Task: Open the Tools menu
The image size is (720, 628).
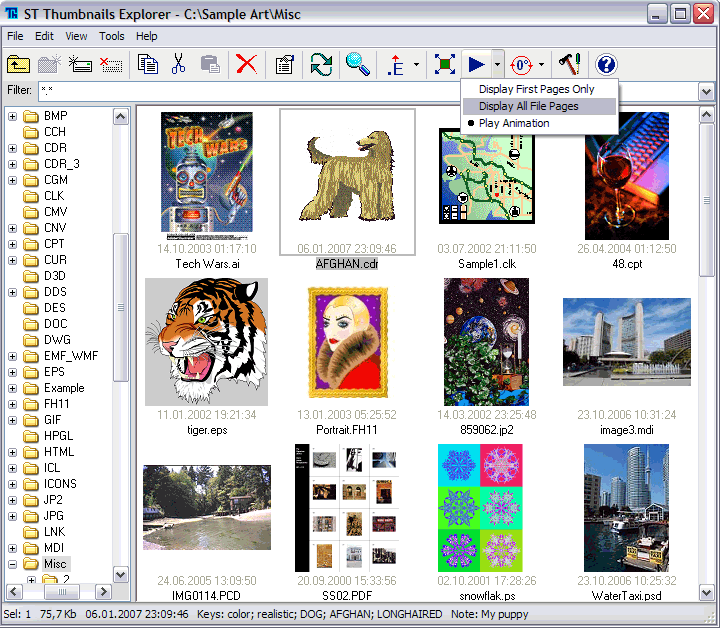Action: click(x=112, y=36)
